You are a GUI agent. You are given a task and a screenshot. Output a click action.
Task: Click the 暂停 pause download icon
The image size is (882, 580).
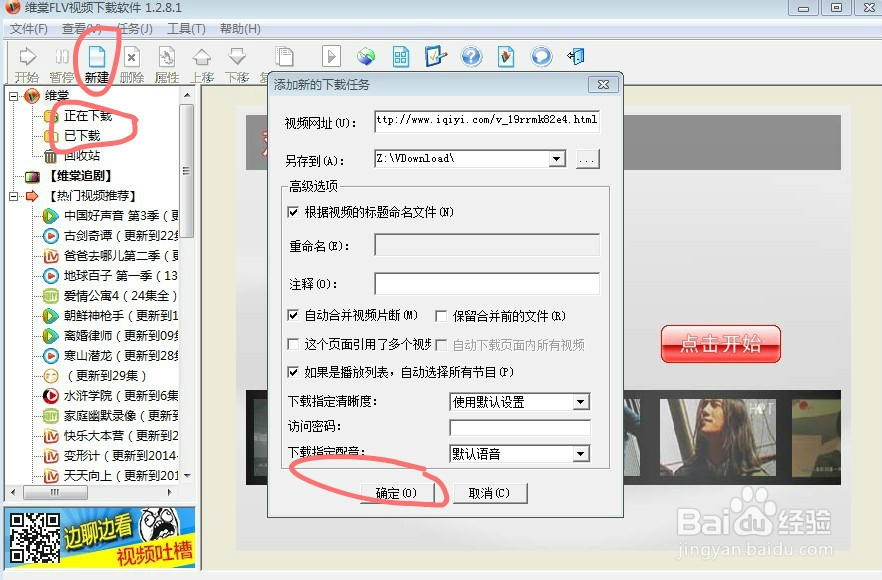pyautogui.click(x=62, y=56)
